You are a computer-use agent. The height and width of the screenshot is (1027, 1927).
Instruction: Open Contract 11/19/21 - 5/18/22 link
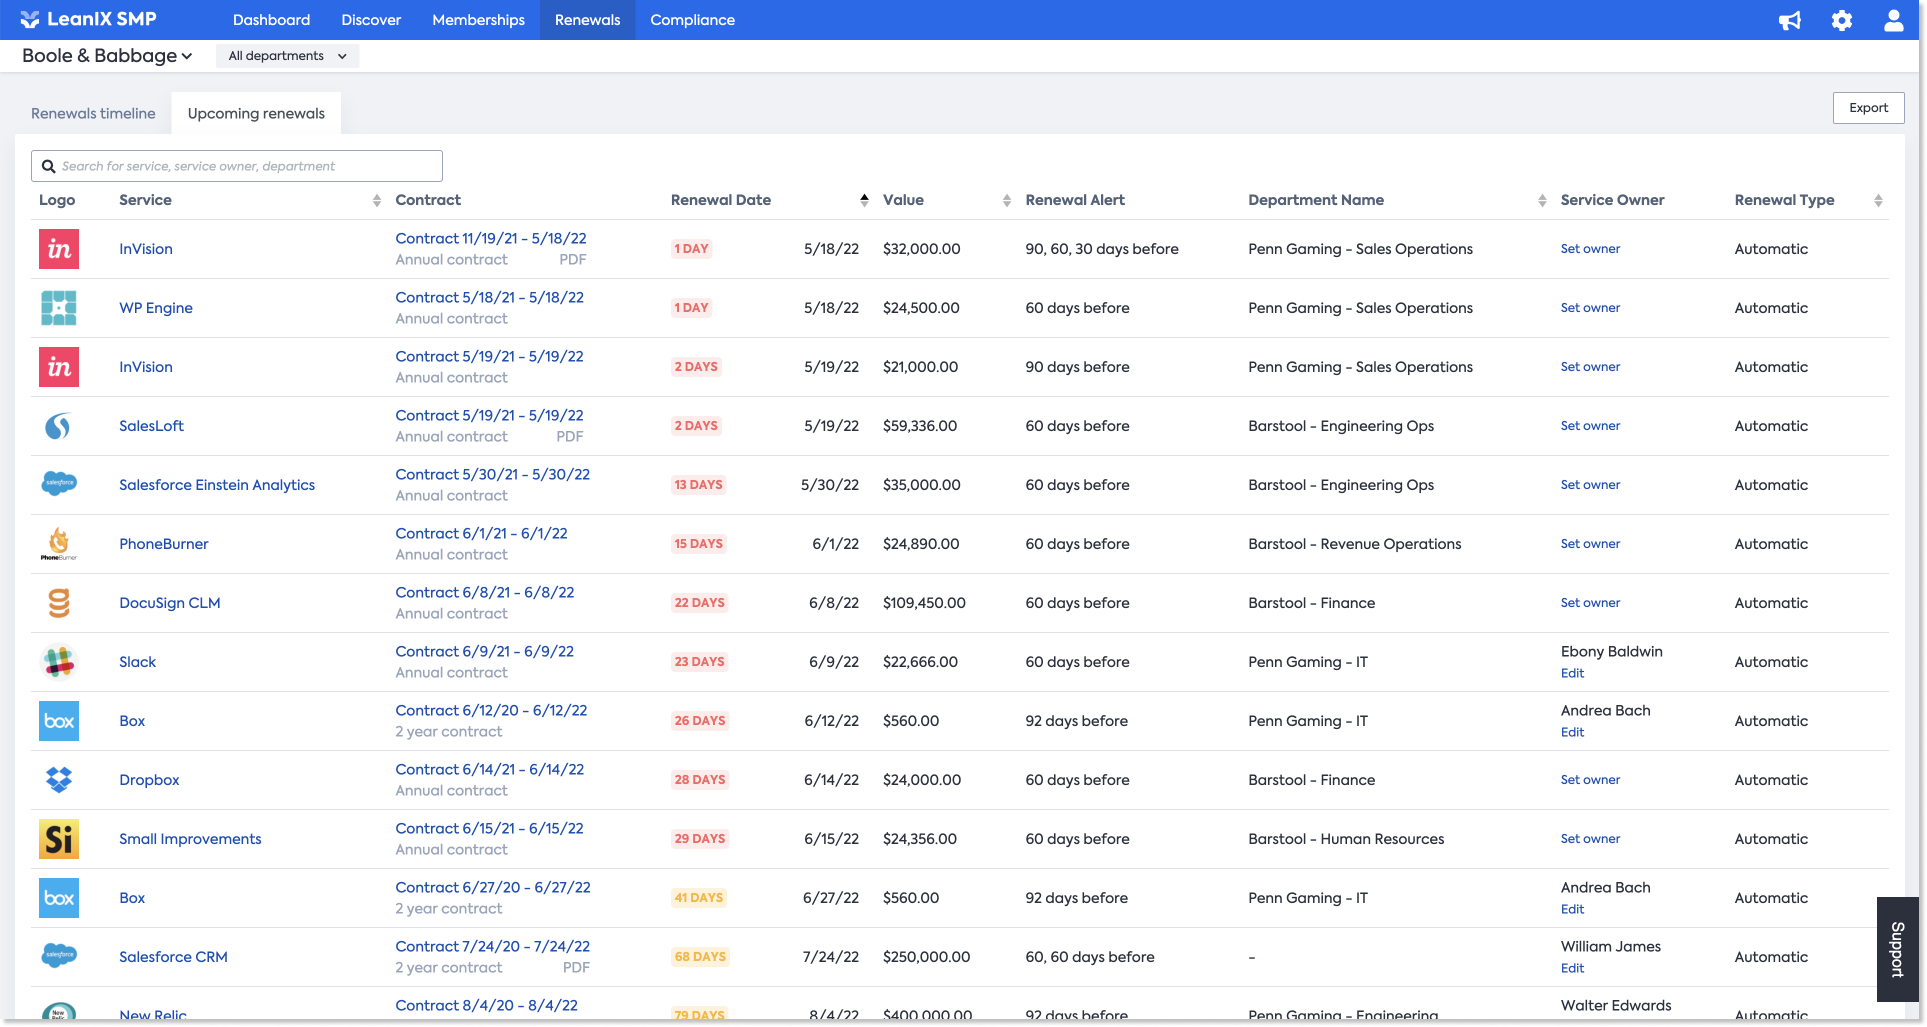[x=491, y=238]
